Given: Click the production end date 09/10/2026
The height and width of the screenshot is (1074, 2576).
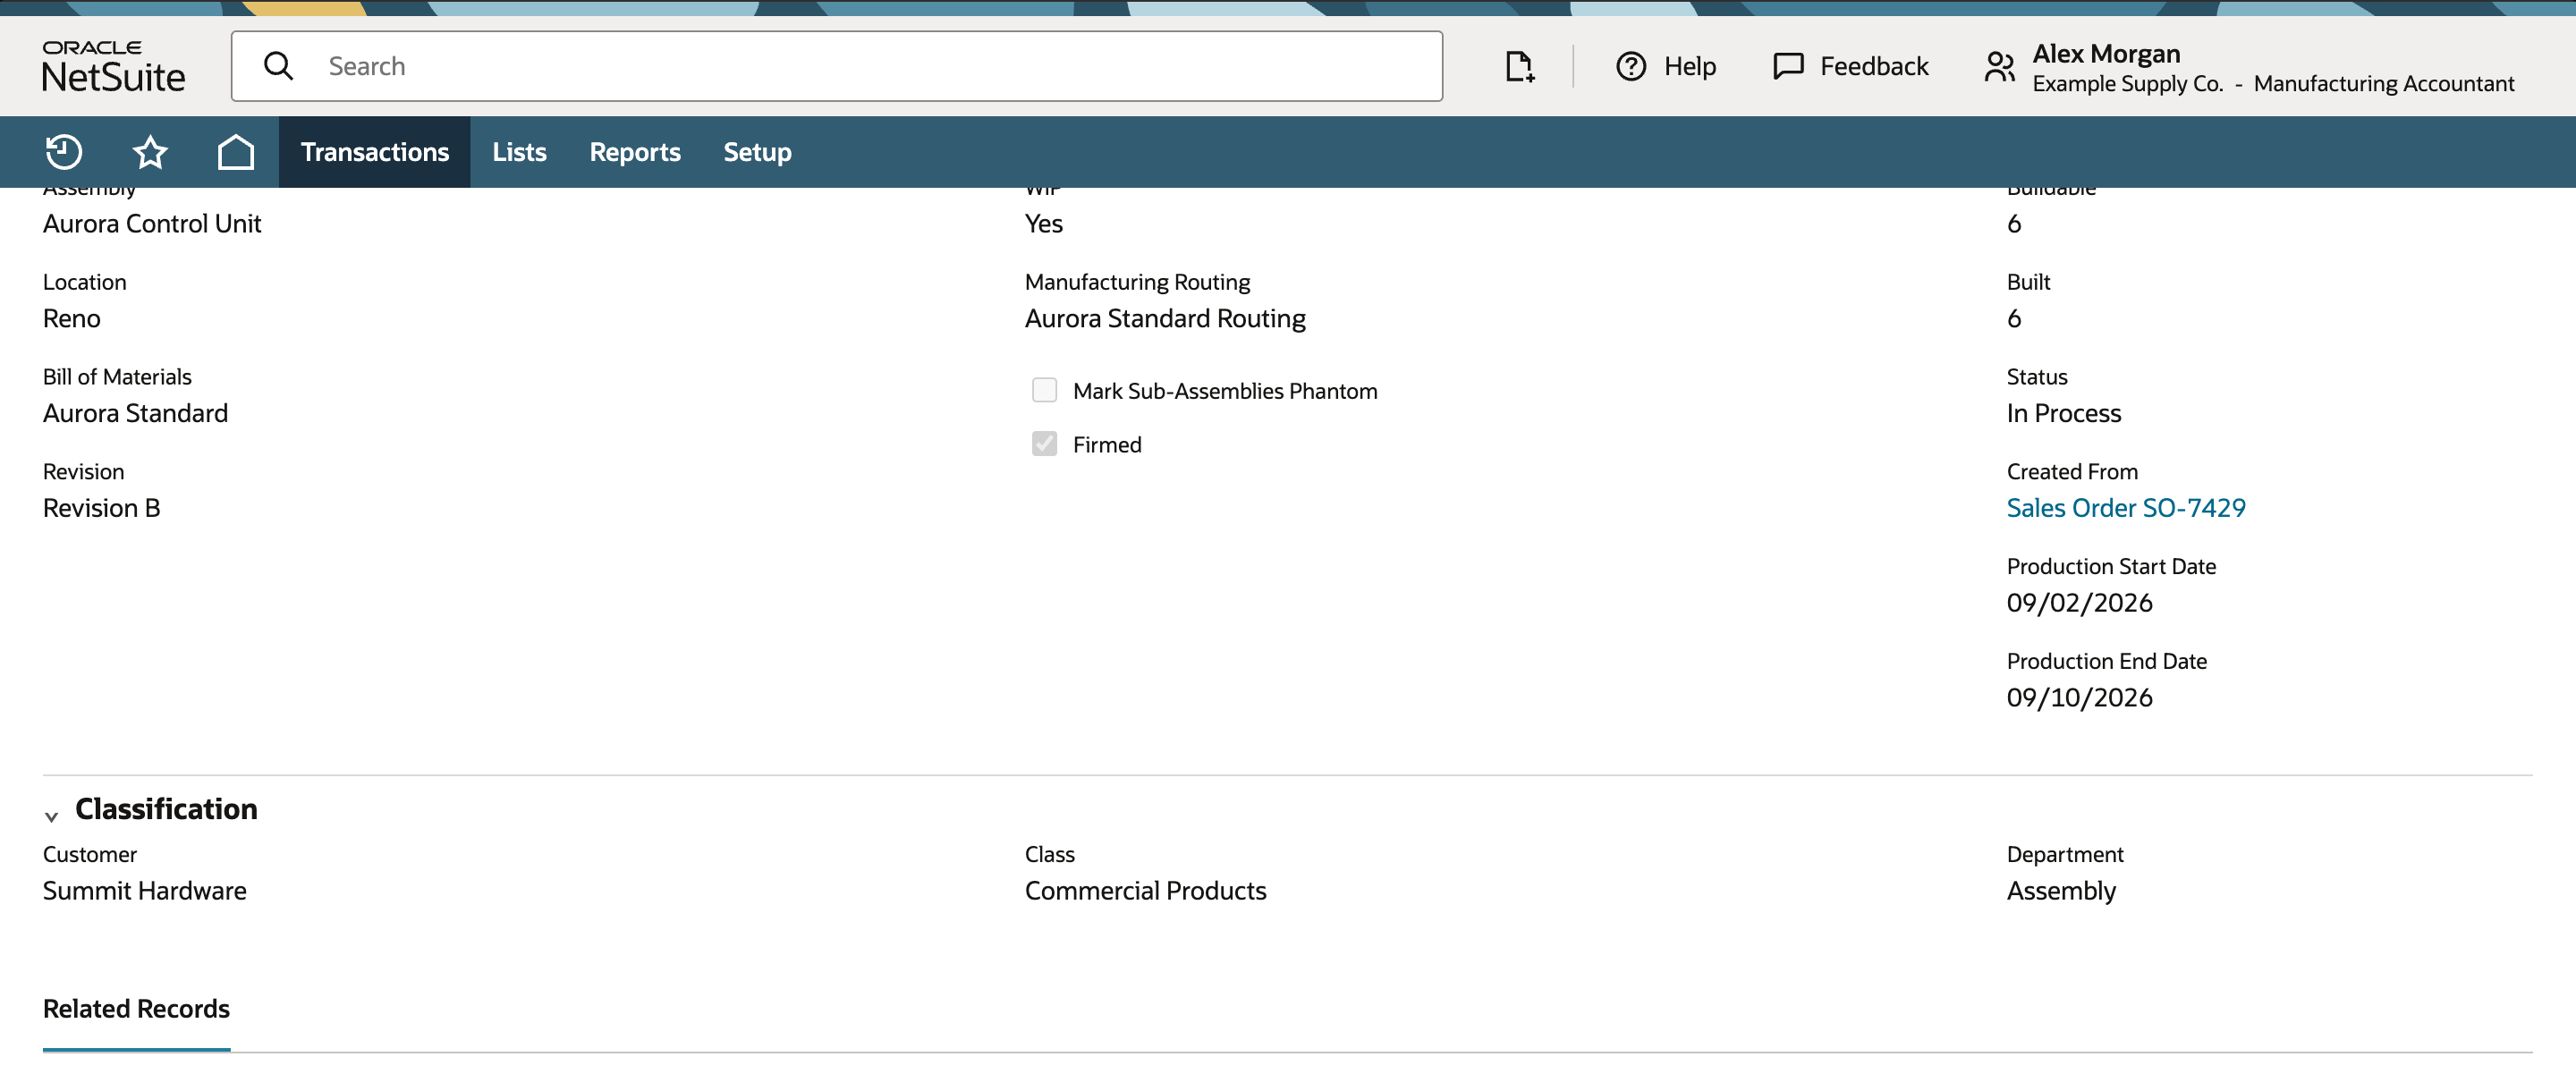Looking at the screenshot, I should [x=2079, y=698].
